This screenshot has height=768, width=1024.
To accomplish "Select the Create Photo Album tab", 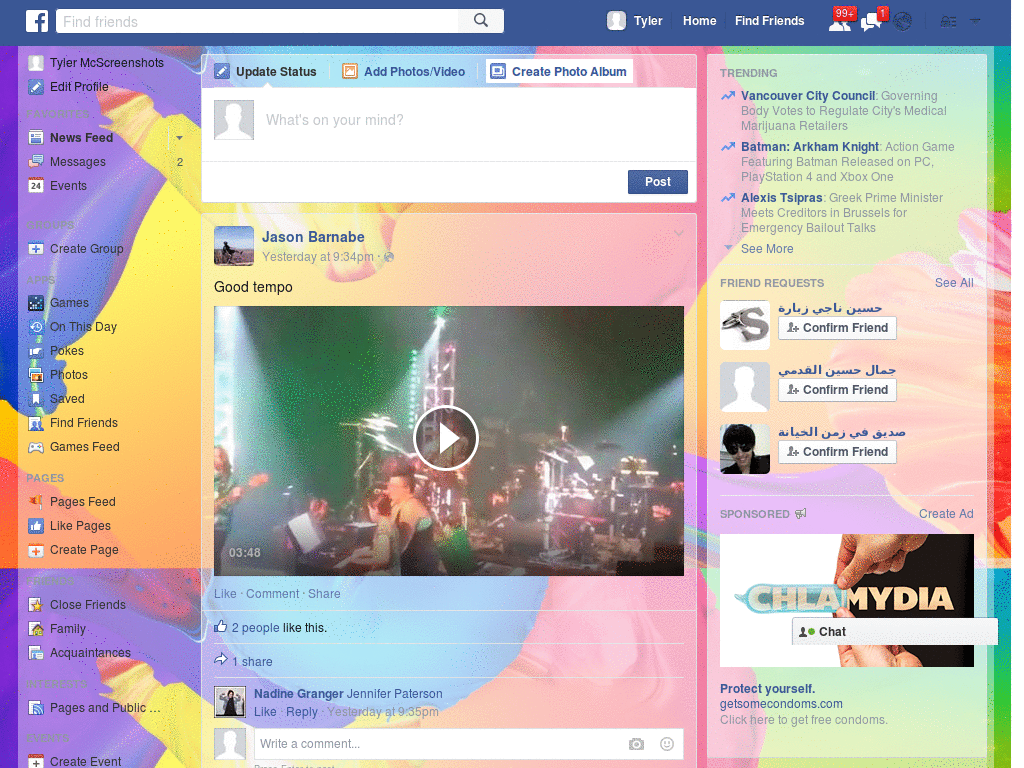I will pos(559,71).
